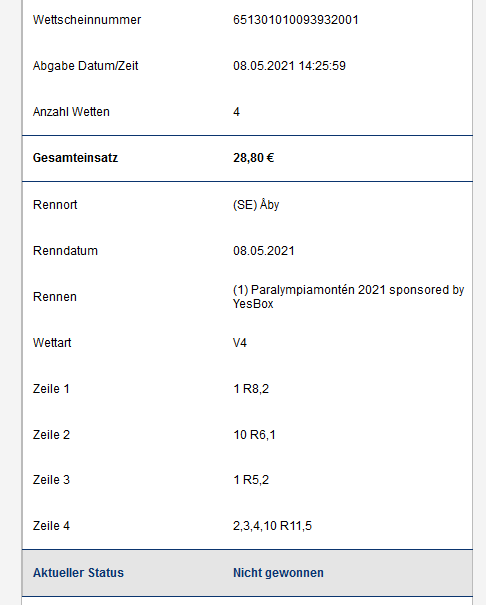This screenshot has width=486, height=605.
Task: Click the Nicht gewonnen status text
Action: 278,573
